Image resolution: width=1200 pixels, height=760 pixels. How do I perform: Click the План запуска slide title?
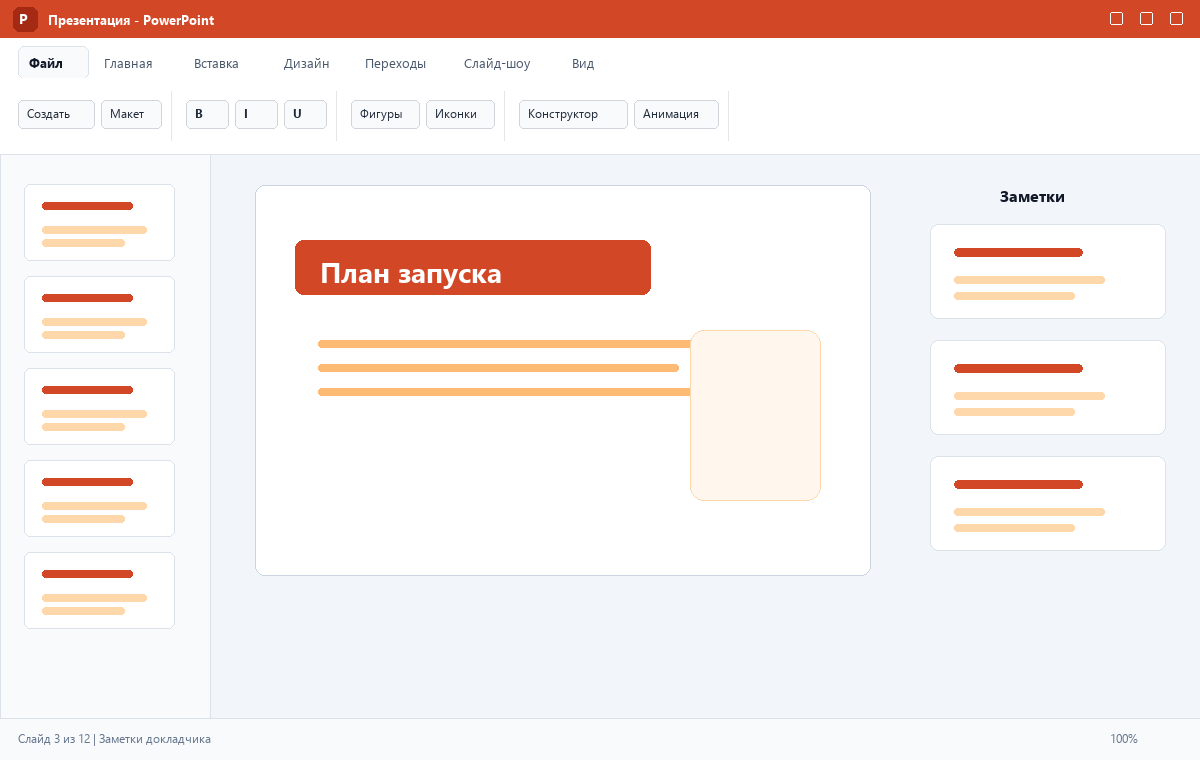(473, 267)
